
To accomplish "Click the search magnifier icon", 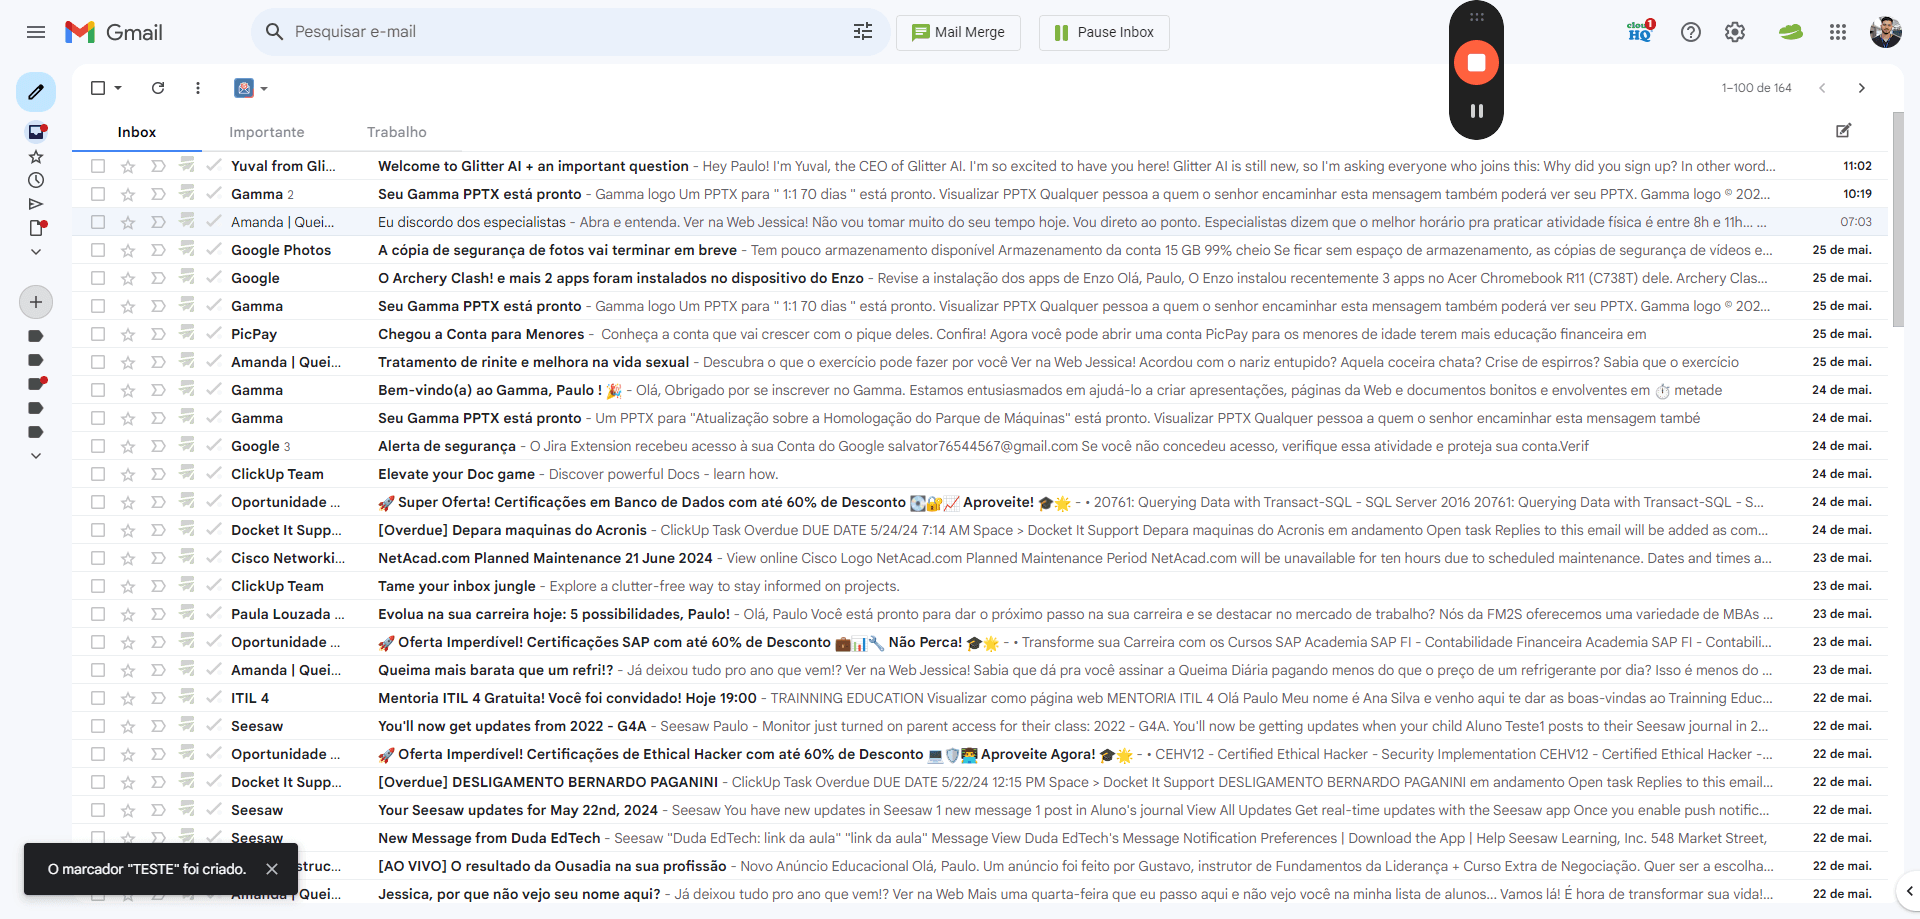I will click(274, 32).
